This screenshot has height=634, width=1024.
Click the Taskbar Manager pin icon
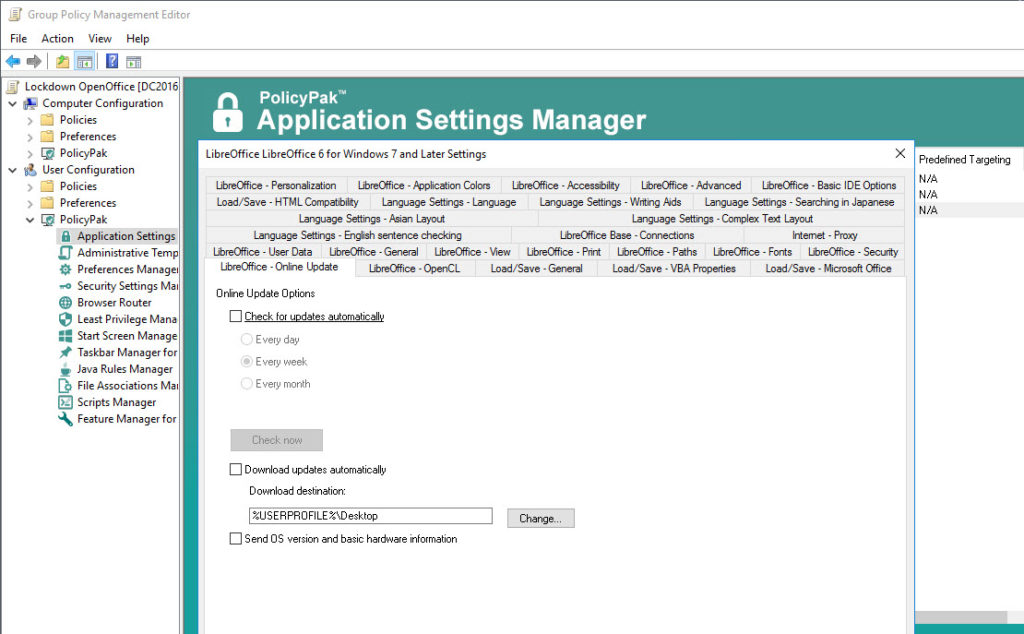[x=65, y=353]
